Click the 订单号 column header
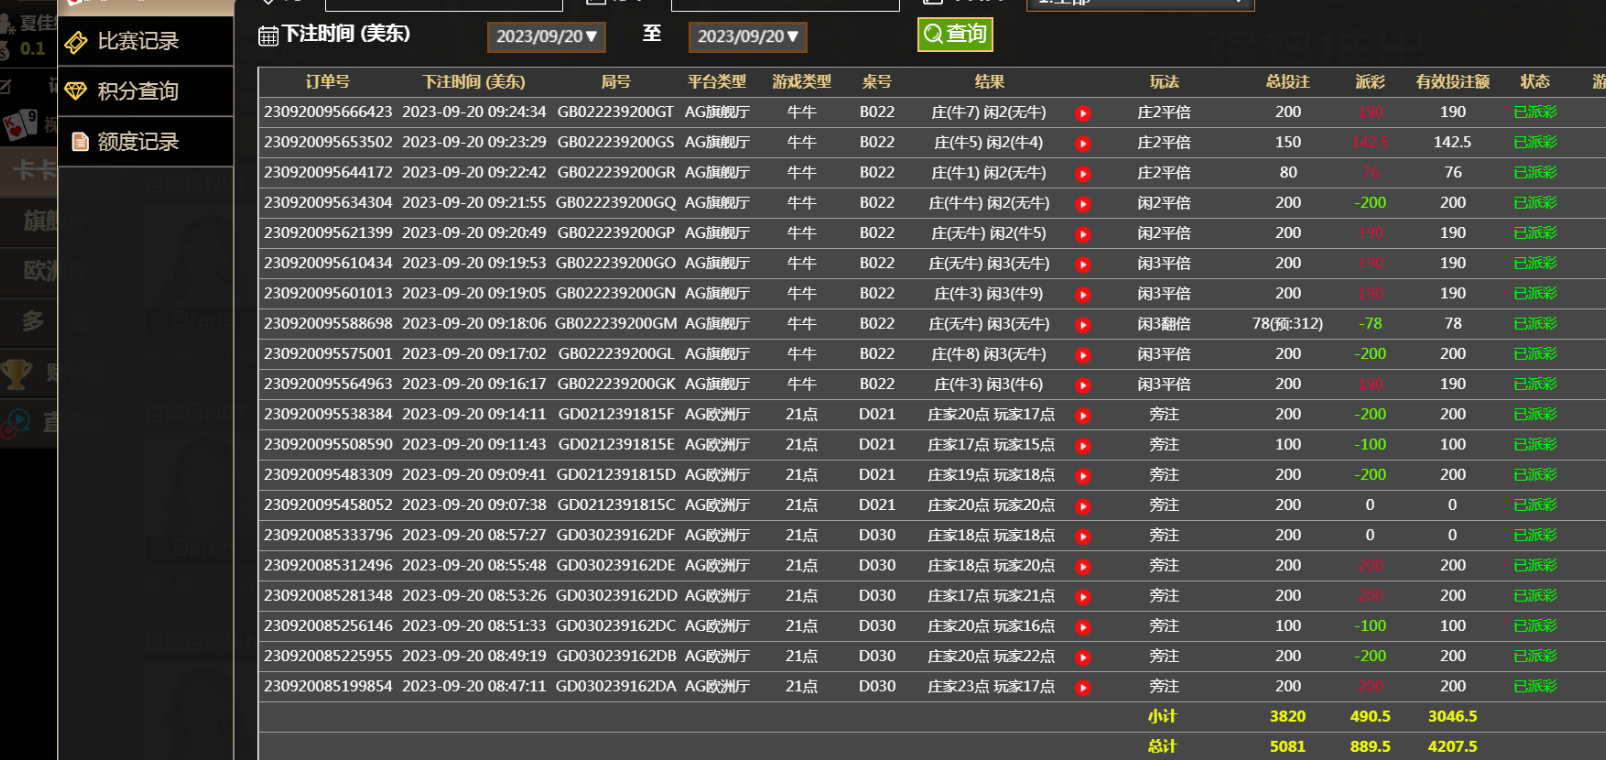 (328, 82)
